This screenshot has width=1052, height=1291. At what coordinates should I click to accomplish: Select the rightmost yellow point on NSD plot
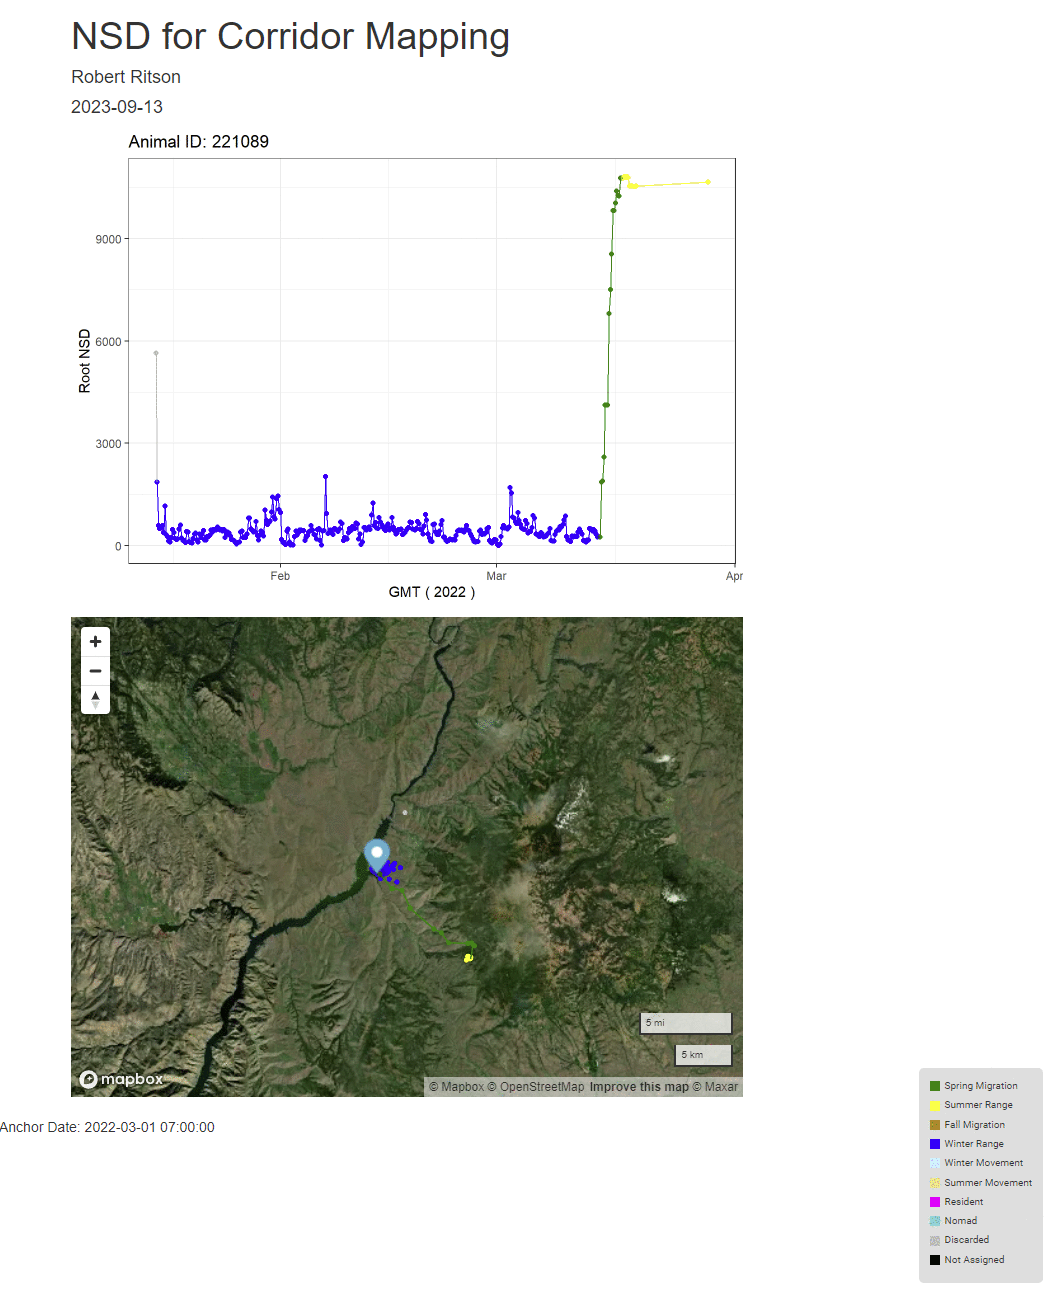[x=708, y=182]
